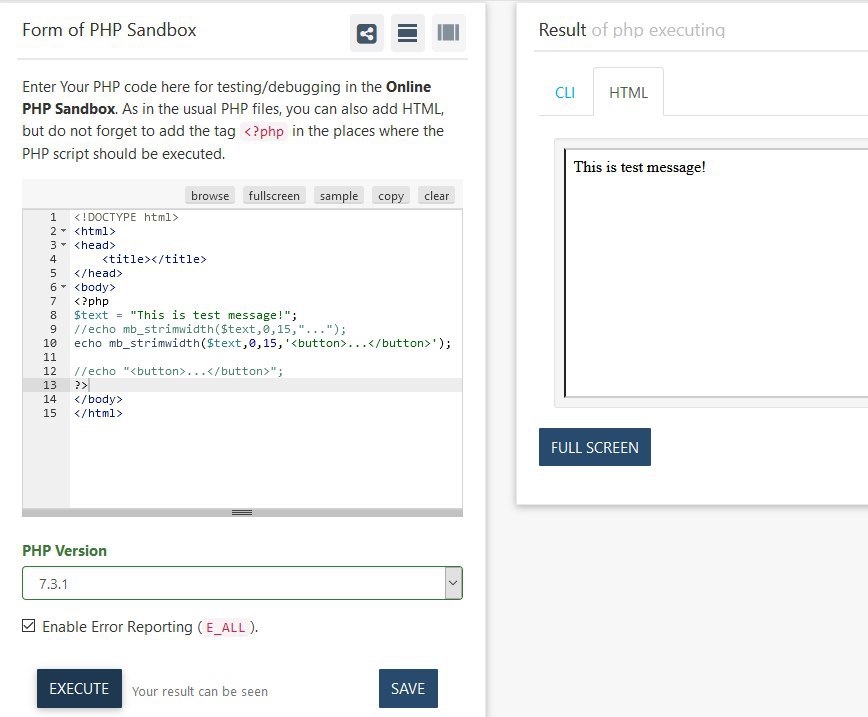Image resolution: width=868 pixels, height=717 pixels.
Task: Collapse the body tag fold arrow on line 6
Action: (x=63, y=287)
